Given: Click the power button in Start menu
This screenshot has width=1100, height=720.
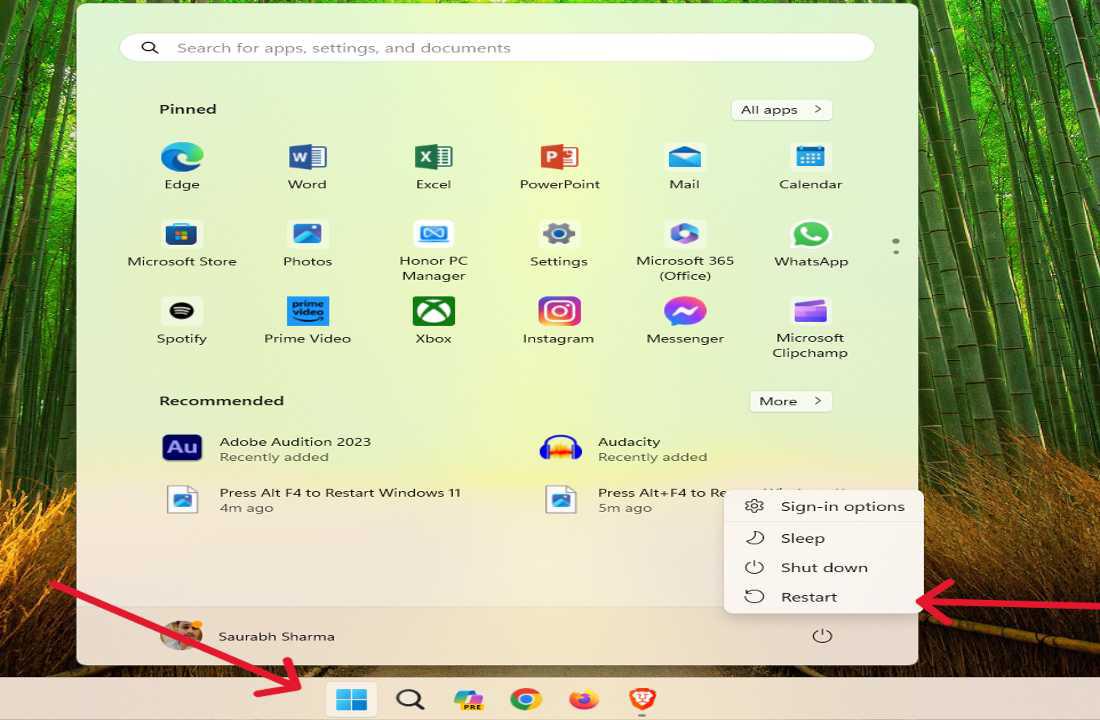Looking at the screenshot, I should (x=821, y=636).
